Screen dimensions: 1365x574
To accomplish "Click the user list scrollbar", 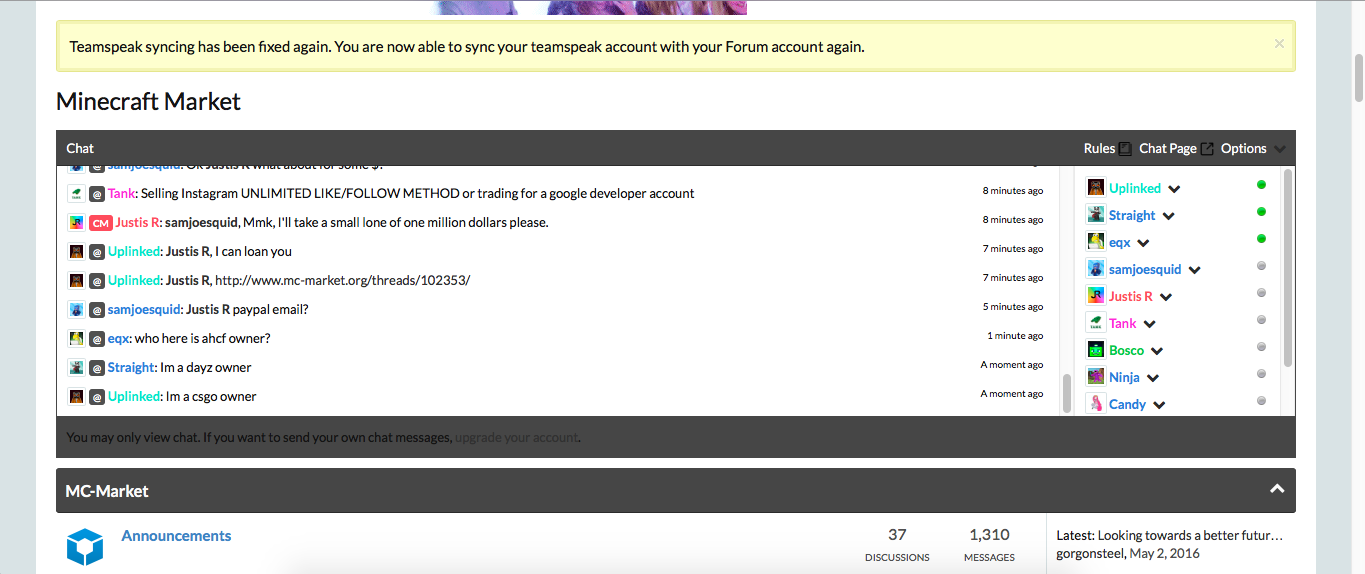I will coord(1288,267).
